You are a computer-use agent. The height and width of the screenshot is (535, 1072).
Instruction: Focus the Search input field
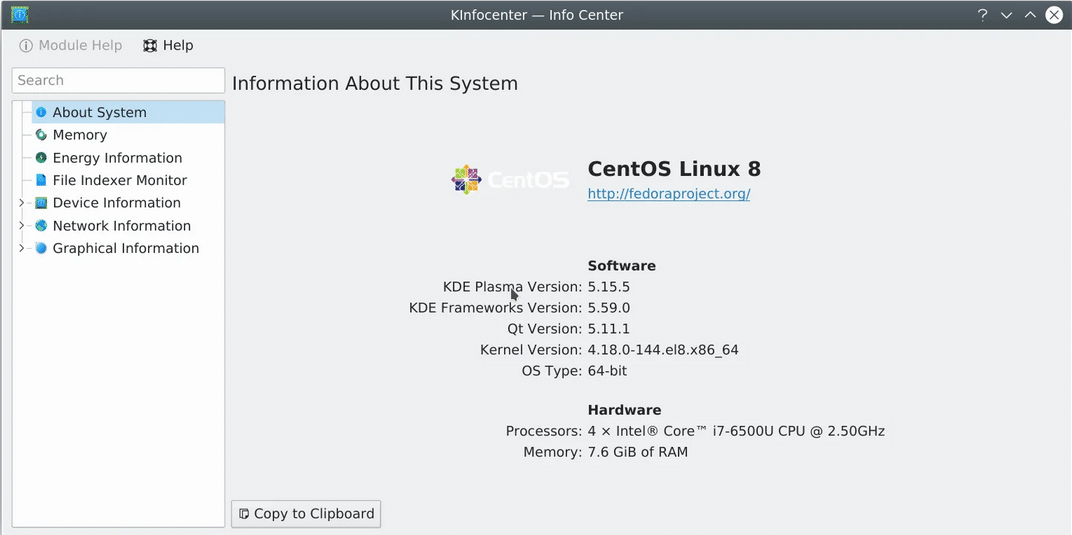pyautogui.click(x=118, y=80)
